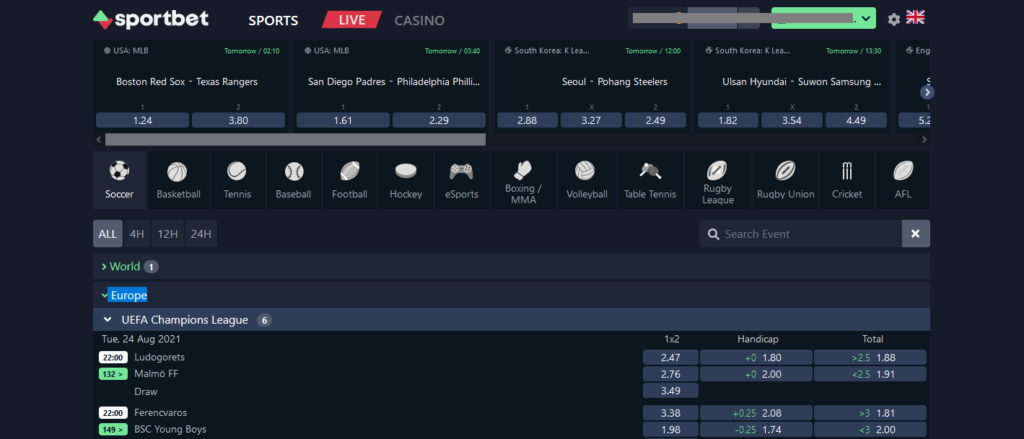Bet on Philadelphia Phillies at 2.29
The image size is (1024, 439).
[x=439, y=120]
